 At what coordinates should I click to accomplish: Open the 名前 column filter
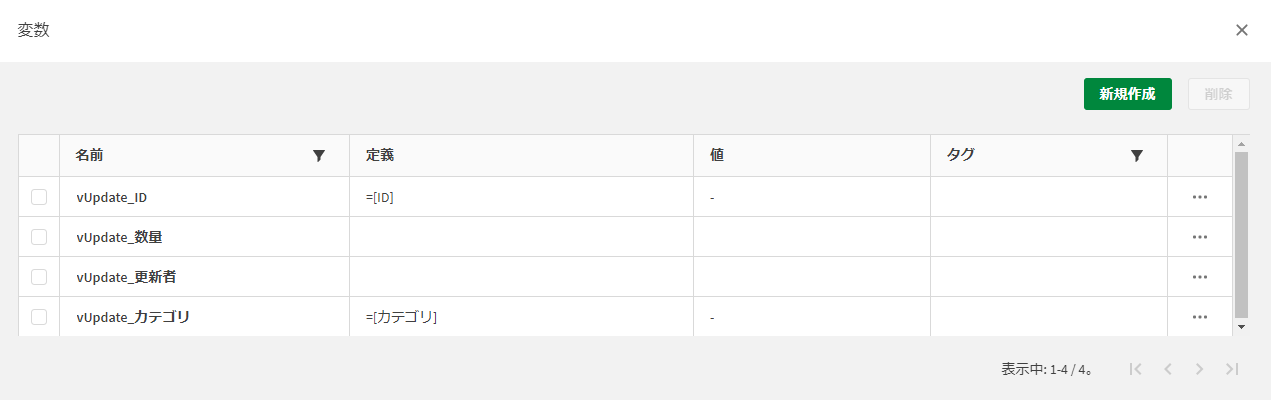(319, 155)
